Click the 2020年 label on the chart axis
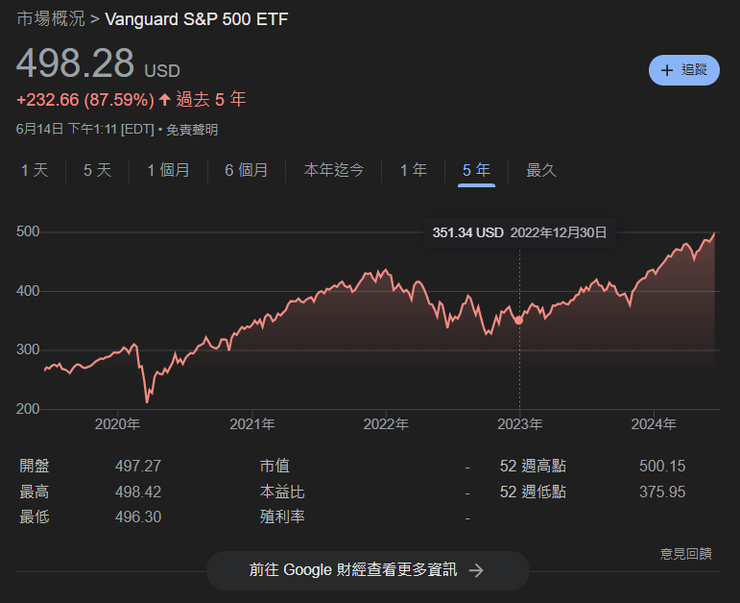This screenshot has height=603, width=740. (117, 424)
